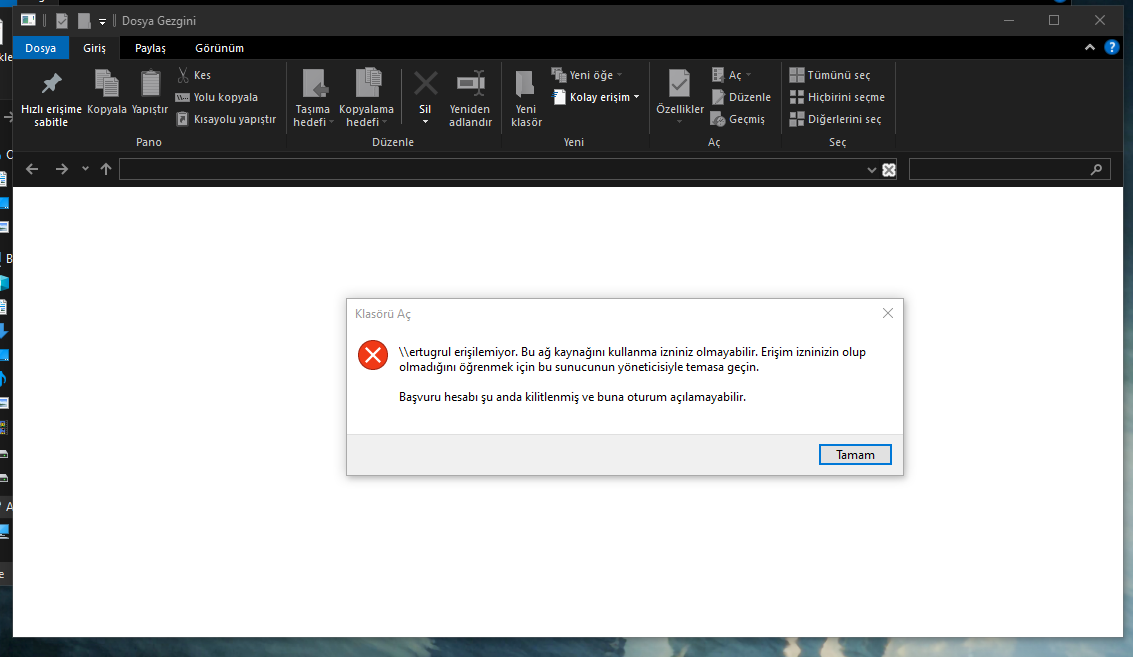
Task: Open Customize Quick Access Toolbar dropdown
Action: click(103, 22)
